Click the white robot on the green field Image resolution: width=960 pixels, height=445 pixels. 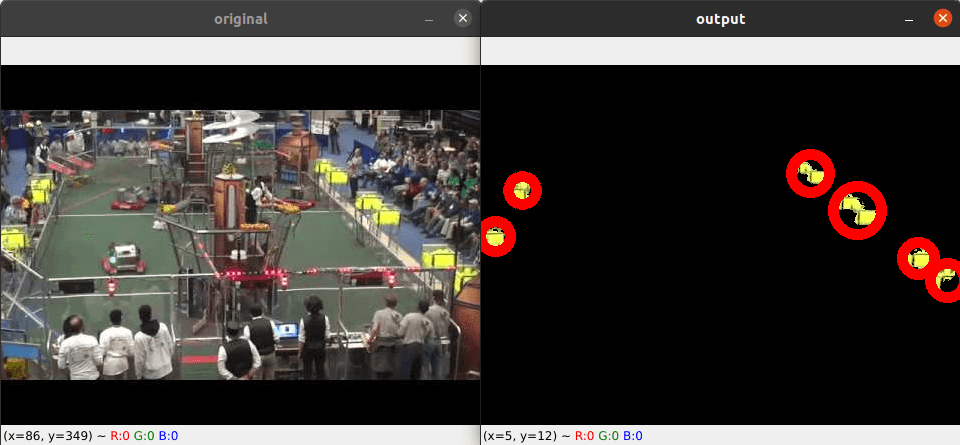(124, 257)
